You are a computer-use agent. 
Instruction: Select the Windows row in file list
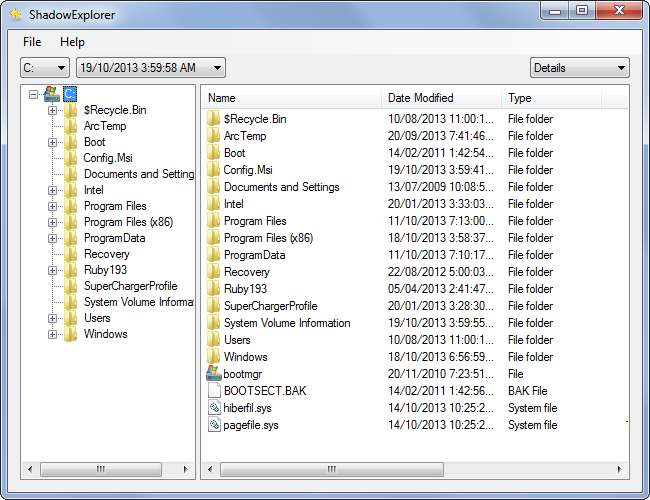(415, 357)
